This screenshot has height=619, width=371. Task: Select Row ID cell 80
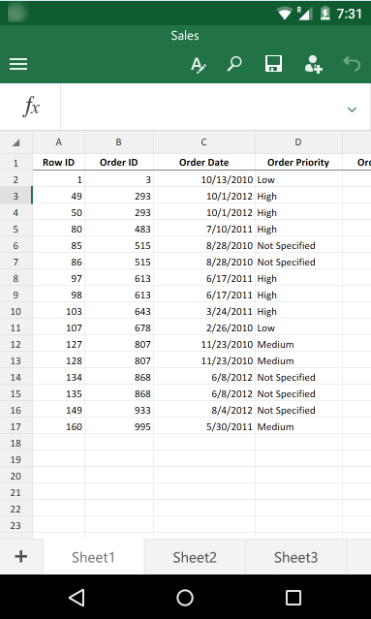point(58,229)
